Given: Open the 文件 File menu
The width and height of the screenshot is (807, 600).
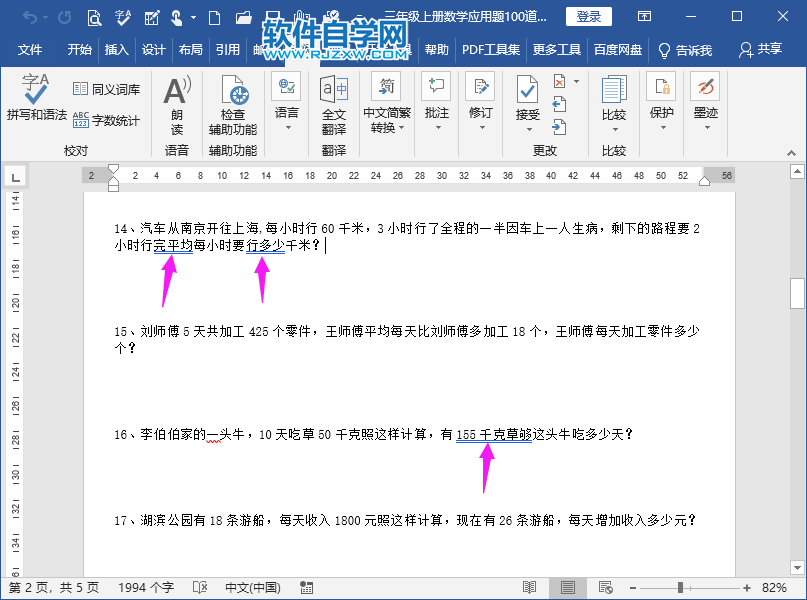Looking at the screenshot, I should [31, 48].
